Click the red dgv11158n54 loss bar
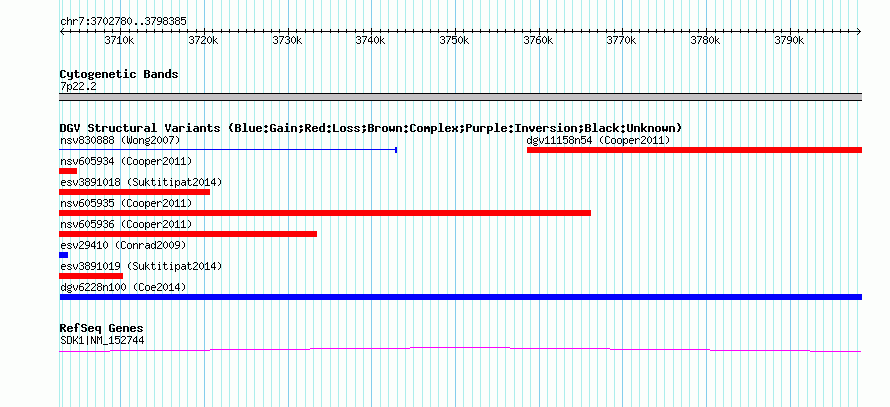This screenshot has width=890, height=407. (694, 150)
